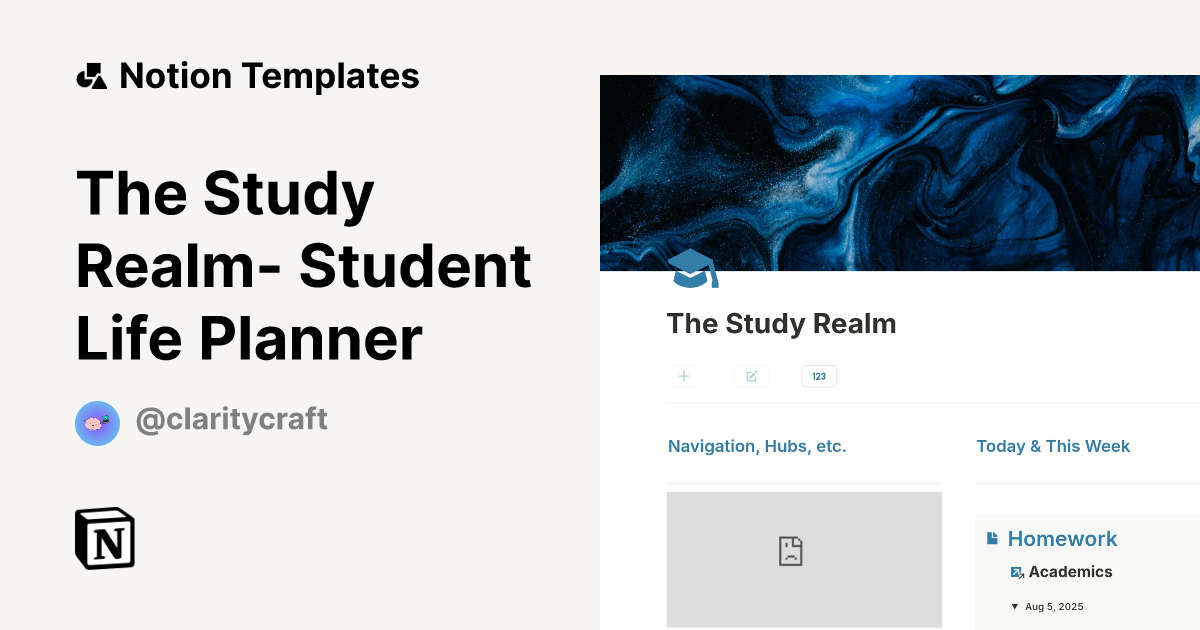Open the edit/compose pencil icon

[751, 376]
